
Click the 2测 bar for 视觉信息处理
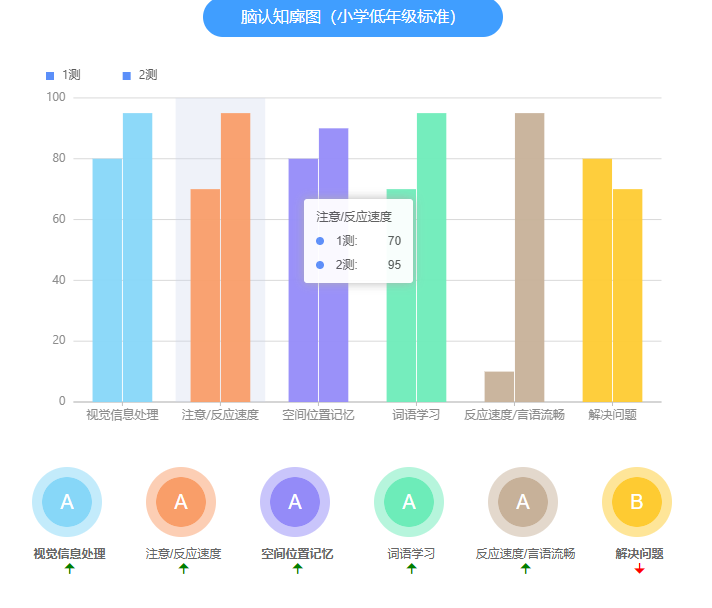point(138,257)
